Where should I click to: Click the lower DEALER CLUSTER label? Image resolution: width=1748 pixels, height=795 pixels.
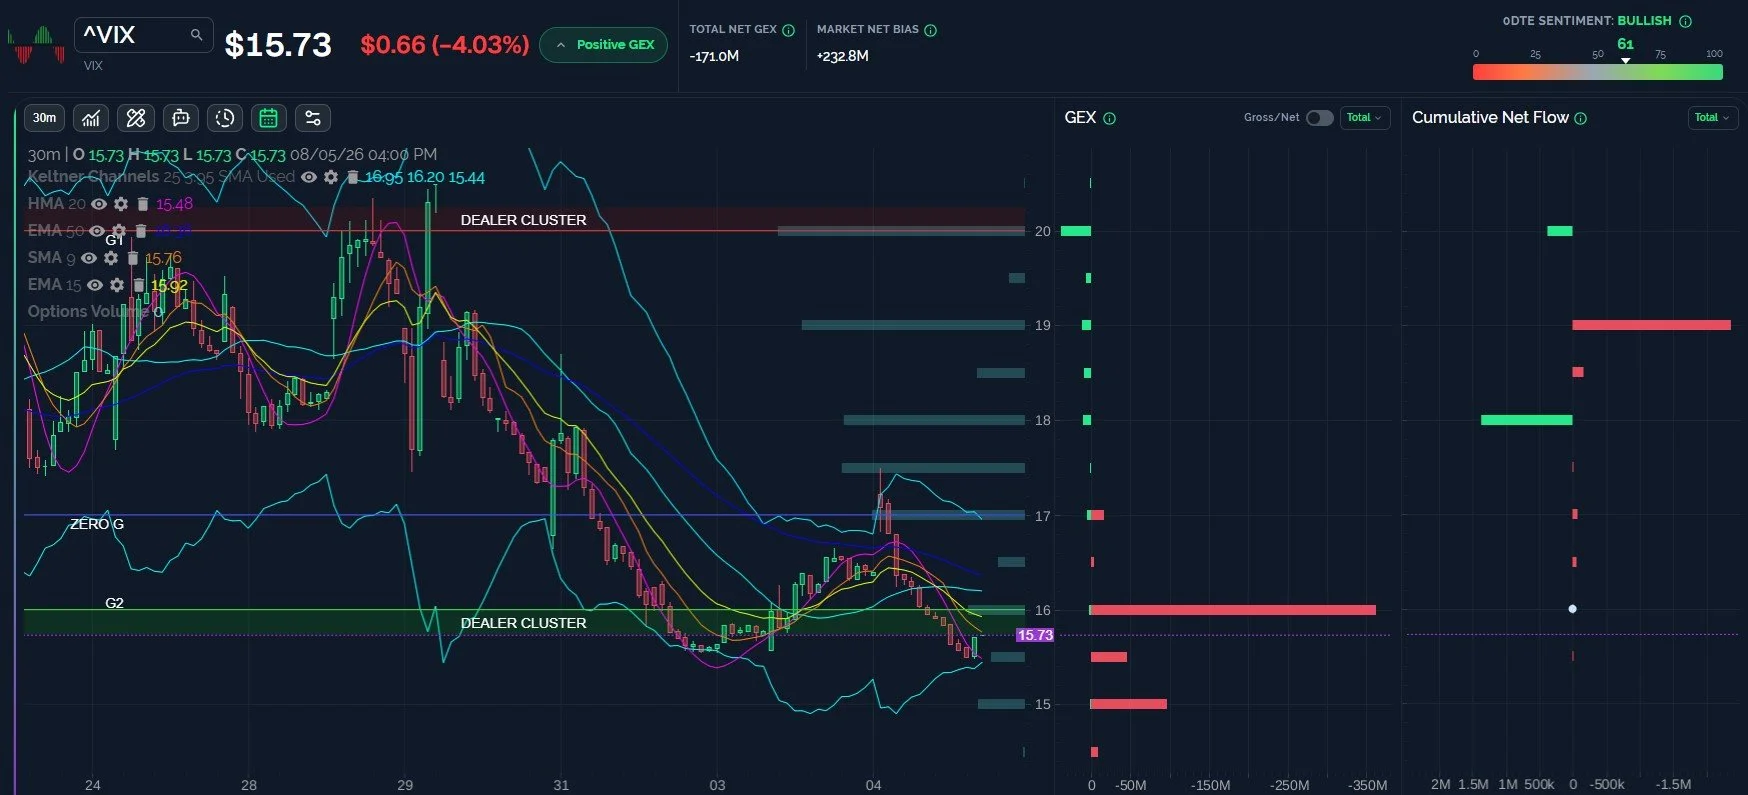coord(523,623)
